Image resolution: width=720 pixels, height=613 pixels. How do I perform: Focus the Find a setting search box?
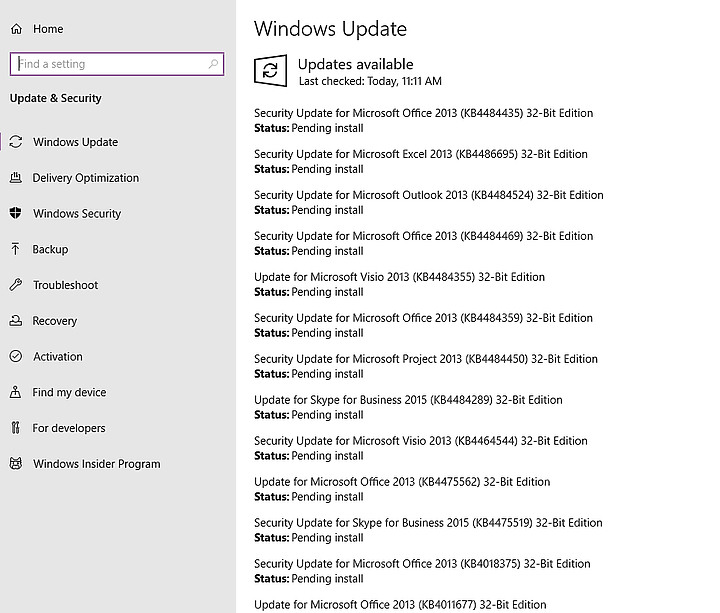(117, 64)
